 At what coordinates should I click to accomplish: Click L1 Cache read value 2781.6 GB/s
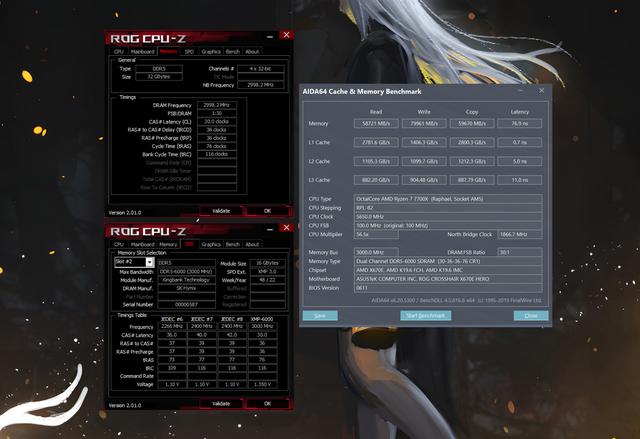[376, 142]
